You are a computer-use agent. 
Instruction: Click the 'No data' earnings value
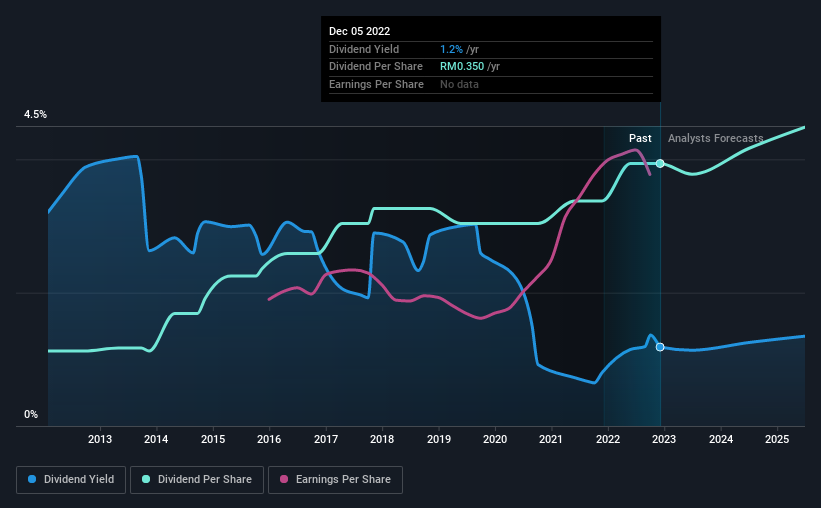(459, 84)
